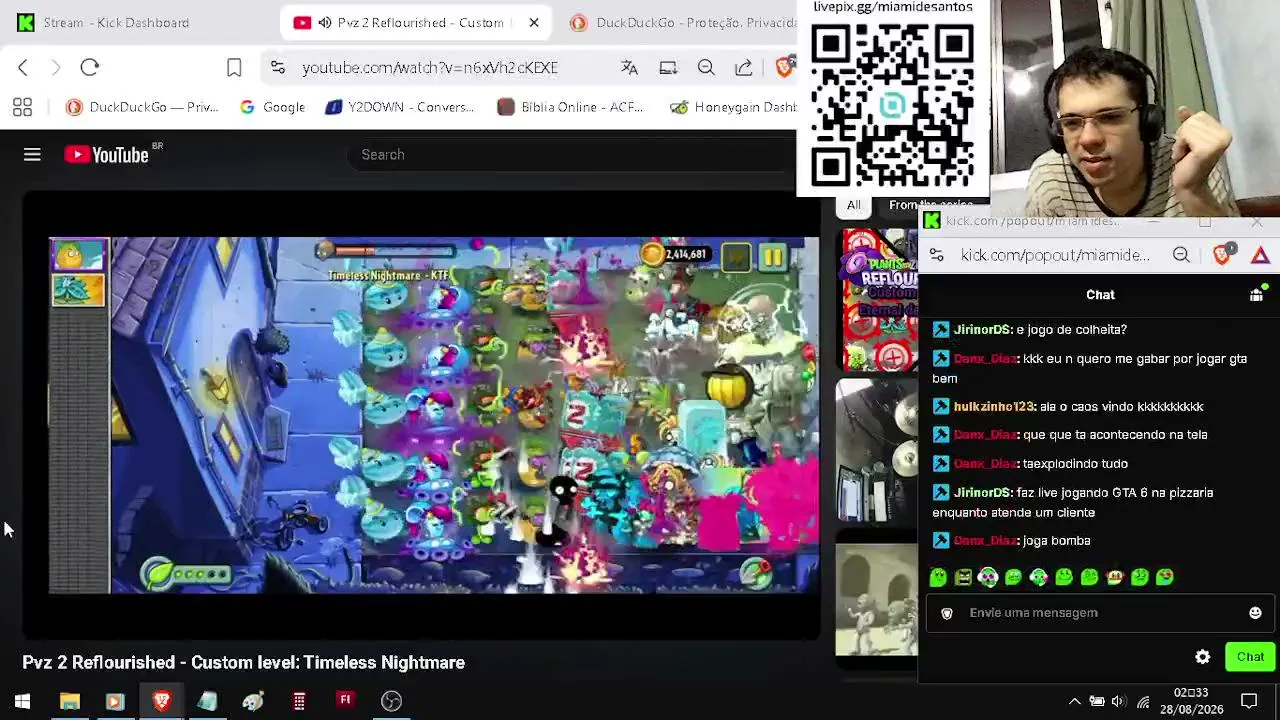Image resolution: width=1280 pixels, height=720 pixels.
Task: Click the message "joga bomba" in chat
Action: pyautogui.click(x=1056, y=540)
